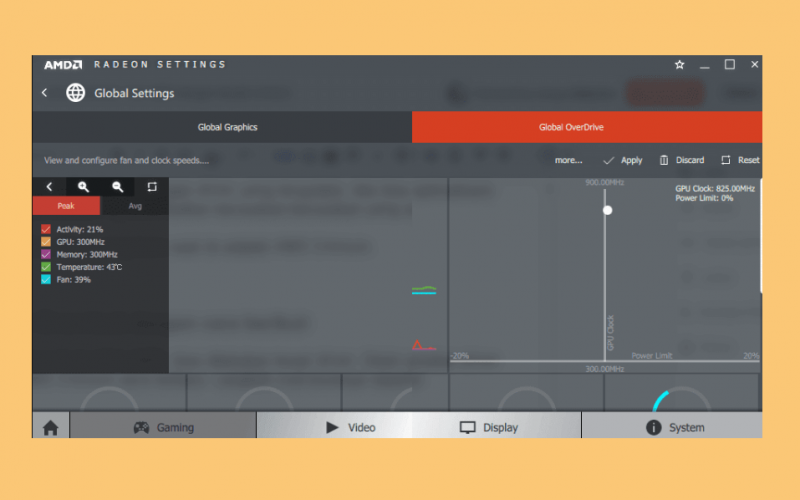800x500 pixels.
Task: Click the play icon for Video
Action: [x=332, y=428]
